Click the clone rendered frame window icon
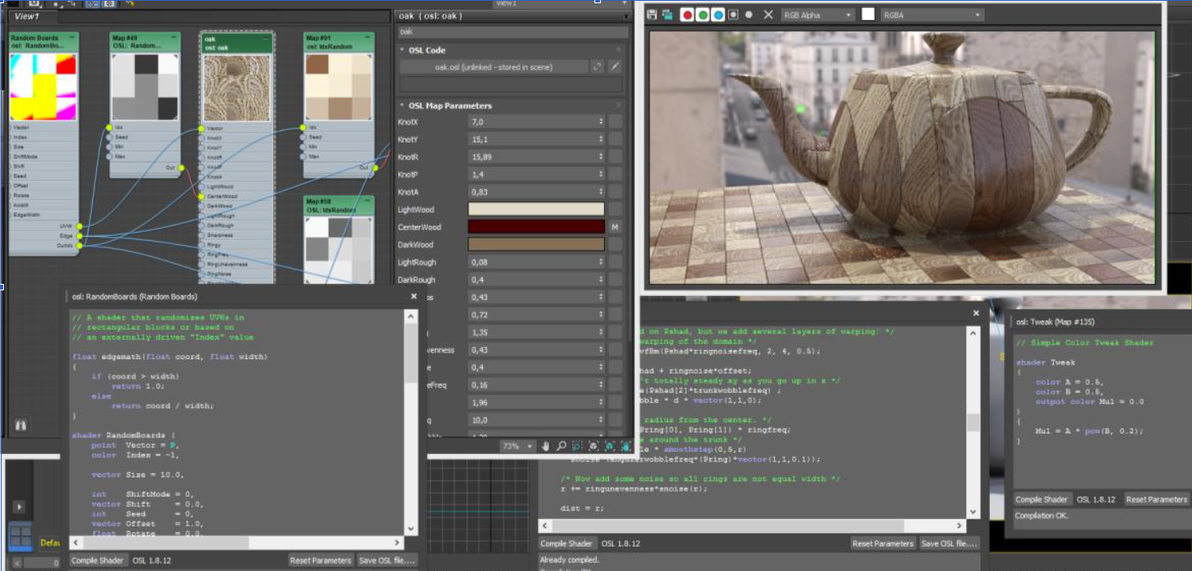 pyautogui.click(x=666, y=15)
